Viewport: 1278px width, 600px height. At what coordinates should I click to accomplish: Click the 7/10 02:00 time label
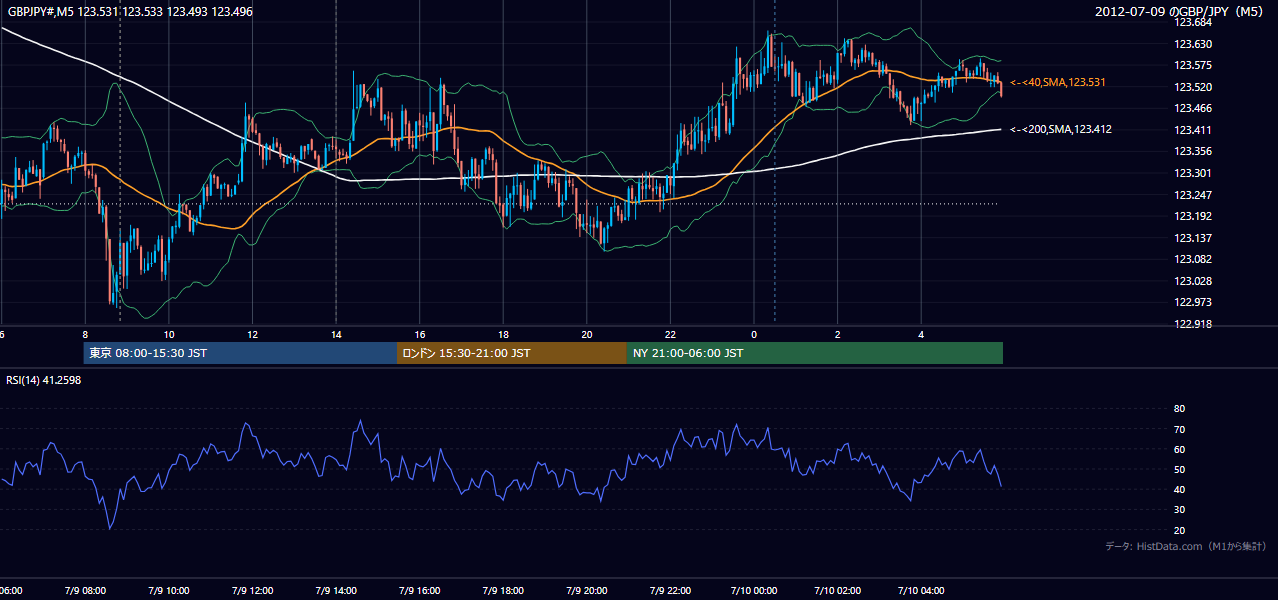click(x=837, y=590)
